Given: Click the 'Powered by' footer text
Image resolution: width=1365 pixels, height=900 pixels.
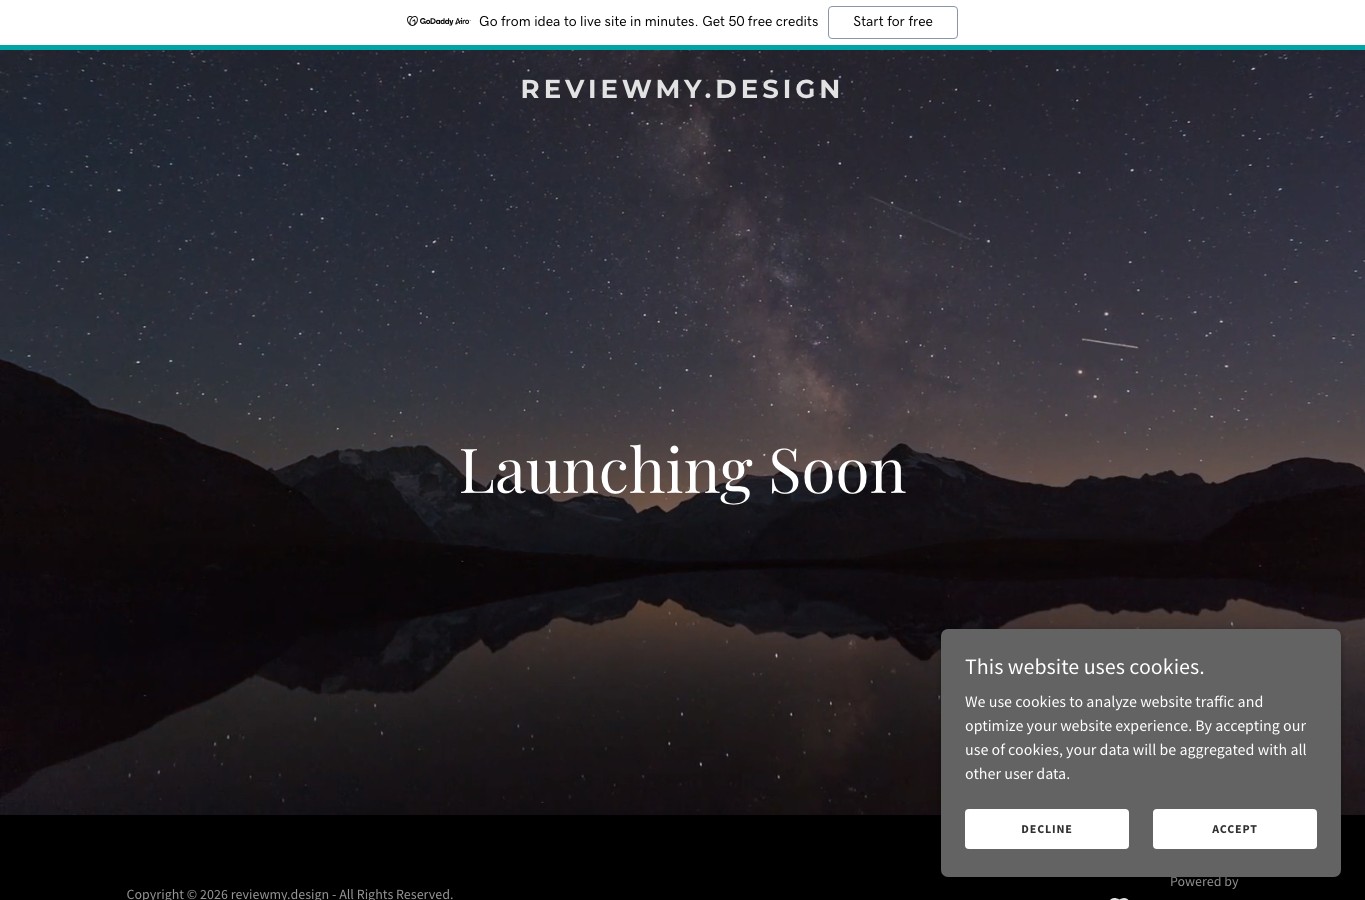Looking at the screenshot, I should coord(1204,882).
